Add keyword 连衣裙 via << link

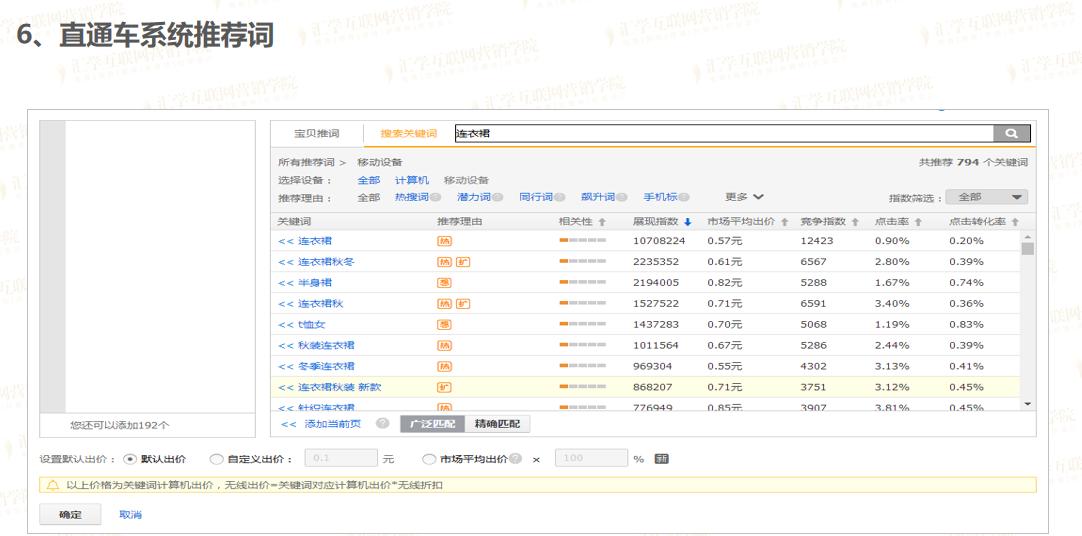click(x=304, y=241)
